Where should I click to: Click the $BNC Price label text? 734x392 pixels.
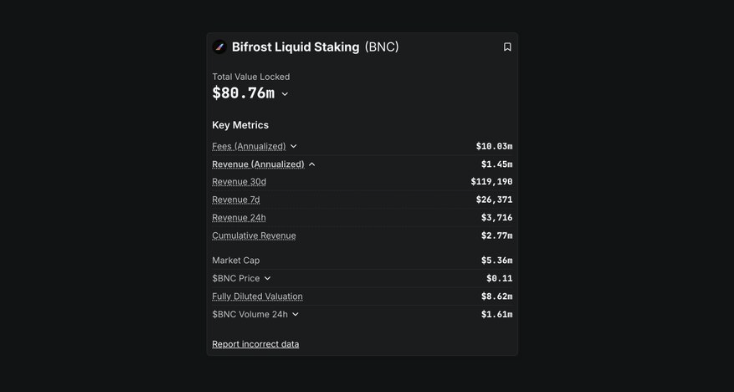[x=236, y=278]
